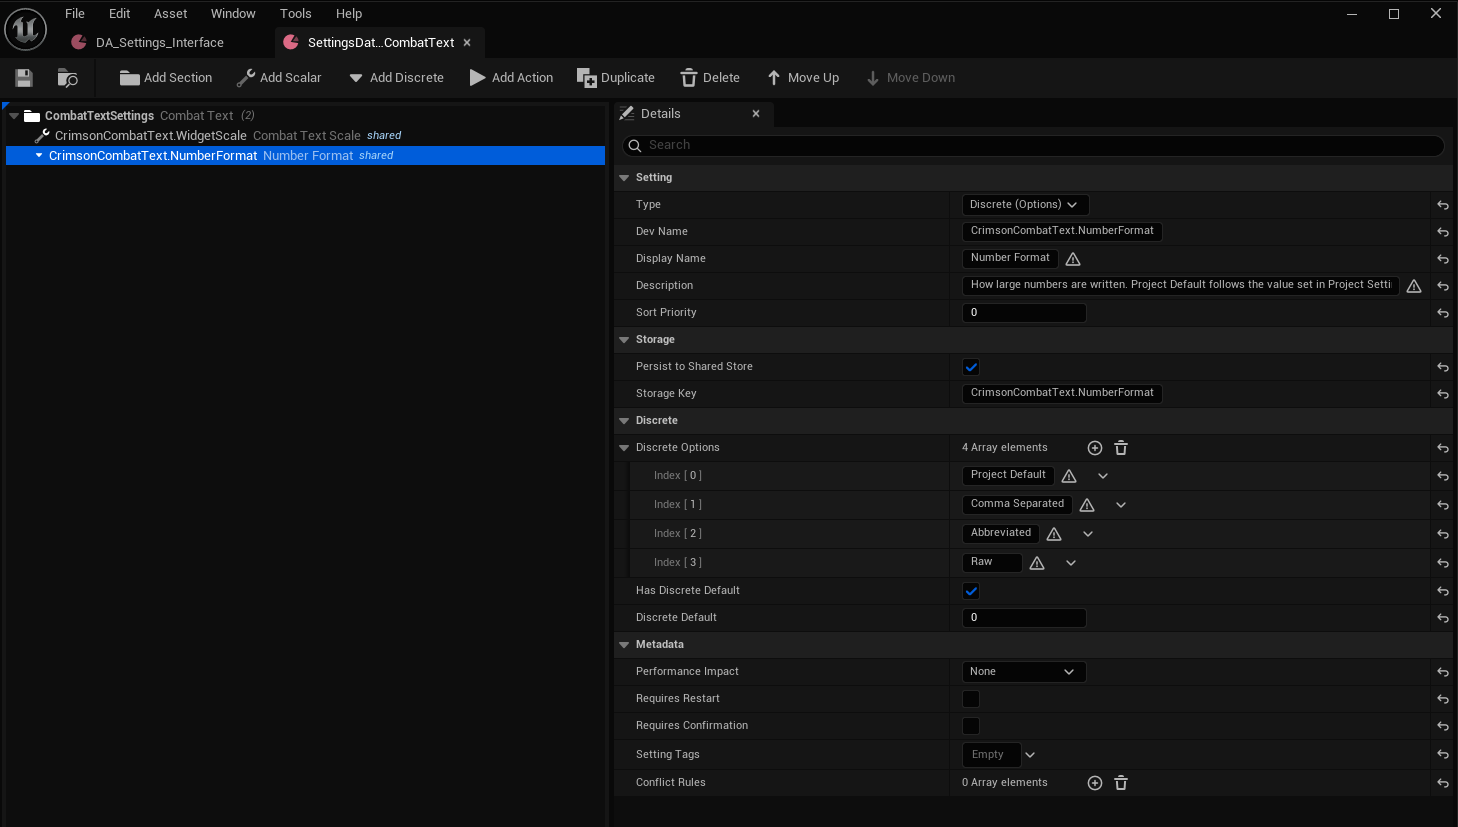Image resolution: width=1458 pixels, height=827 pixels.
Task: Click warning icon beside Abbreviated option
Action: [x=1054, y=534]
